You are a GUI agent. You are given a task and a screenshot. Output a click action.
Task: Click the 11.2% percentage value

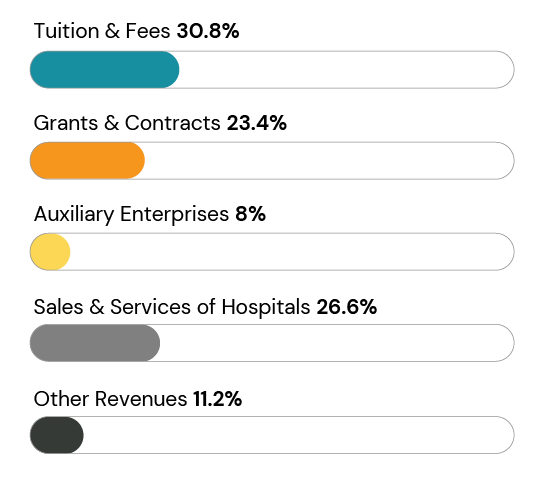tap(217, 399)
